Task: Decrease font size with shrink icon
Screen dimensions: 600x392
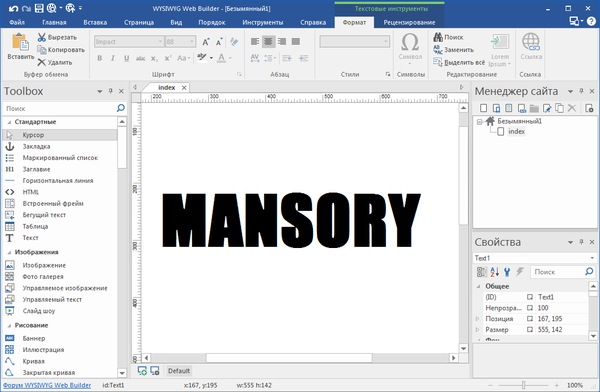Action: click(219, 42)
